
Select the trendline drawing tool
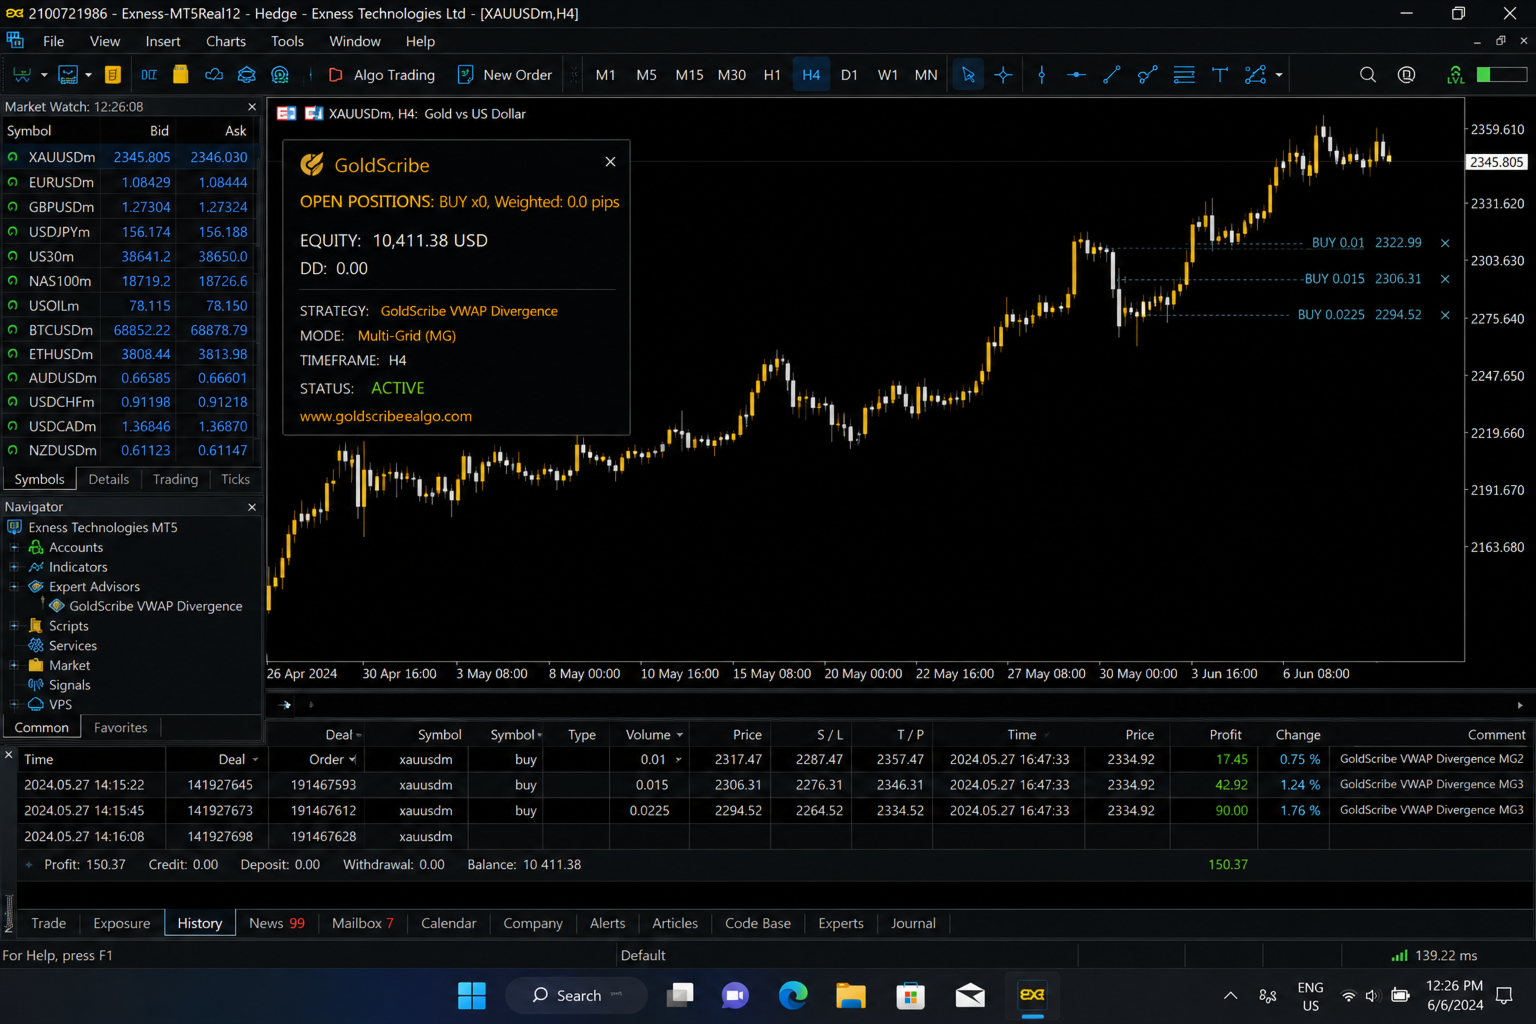(1111, 75)
